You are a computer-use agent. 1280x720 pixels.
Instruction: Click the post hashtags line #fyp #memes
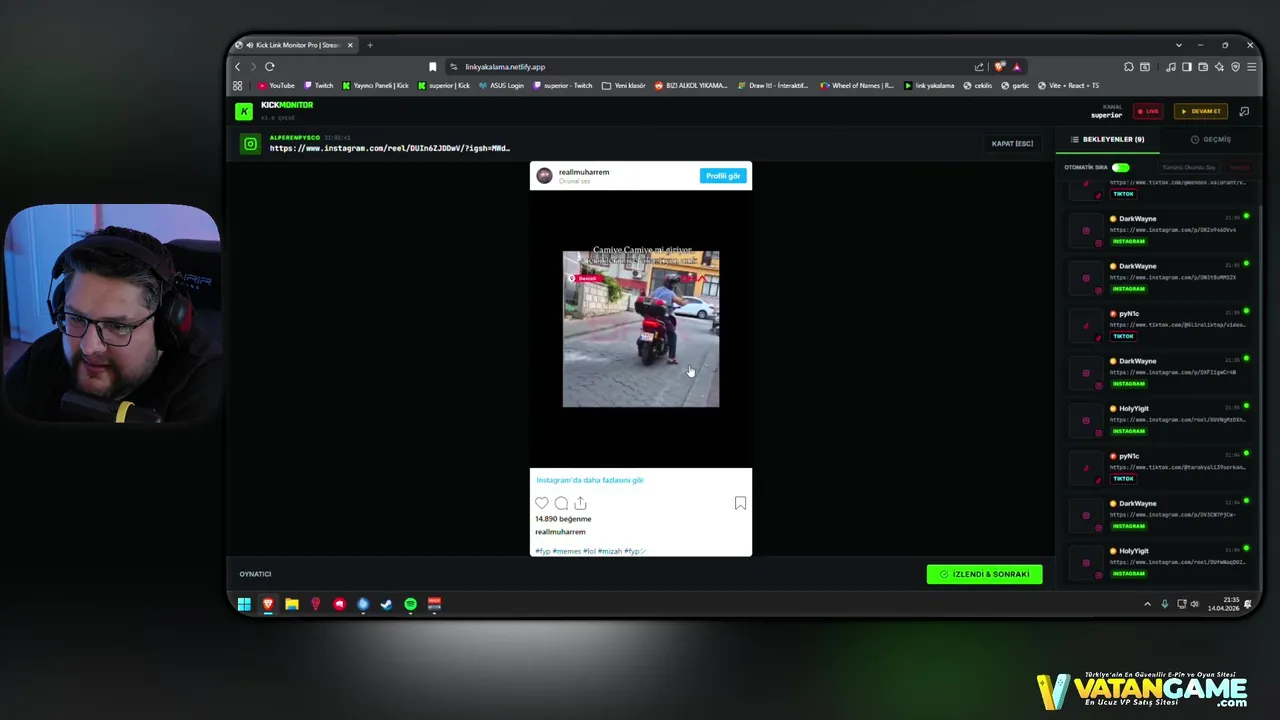coord(591,551)
